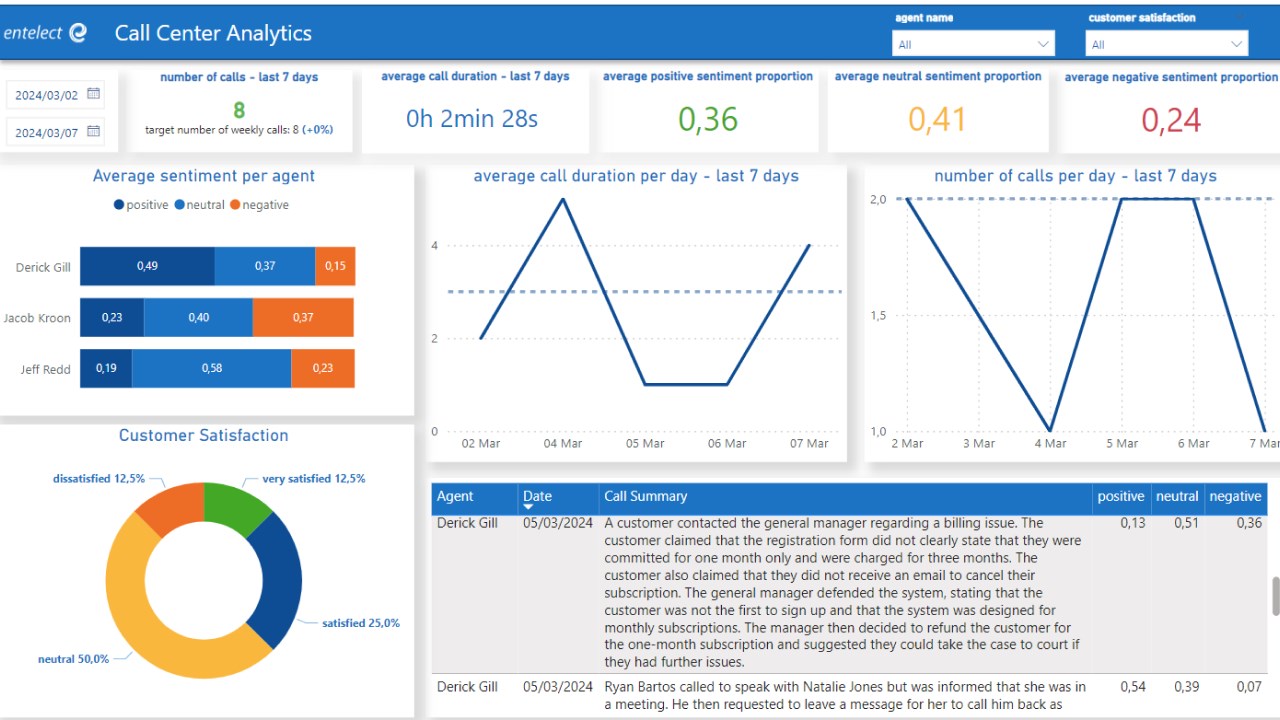The height and width of the screenshot is (720, 1280).
Task: Click the 0,51 neutral score in first row
Action: (x=1186, y=523)
